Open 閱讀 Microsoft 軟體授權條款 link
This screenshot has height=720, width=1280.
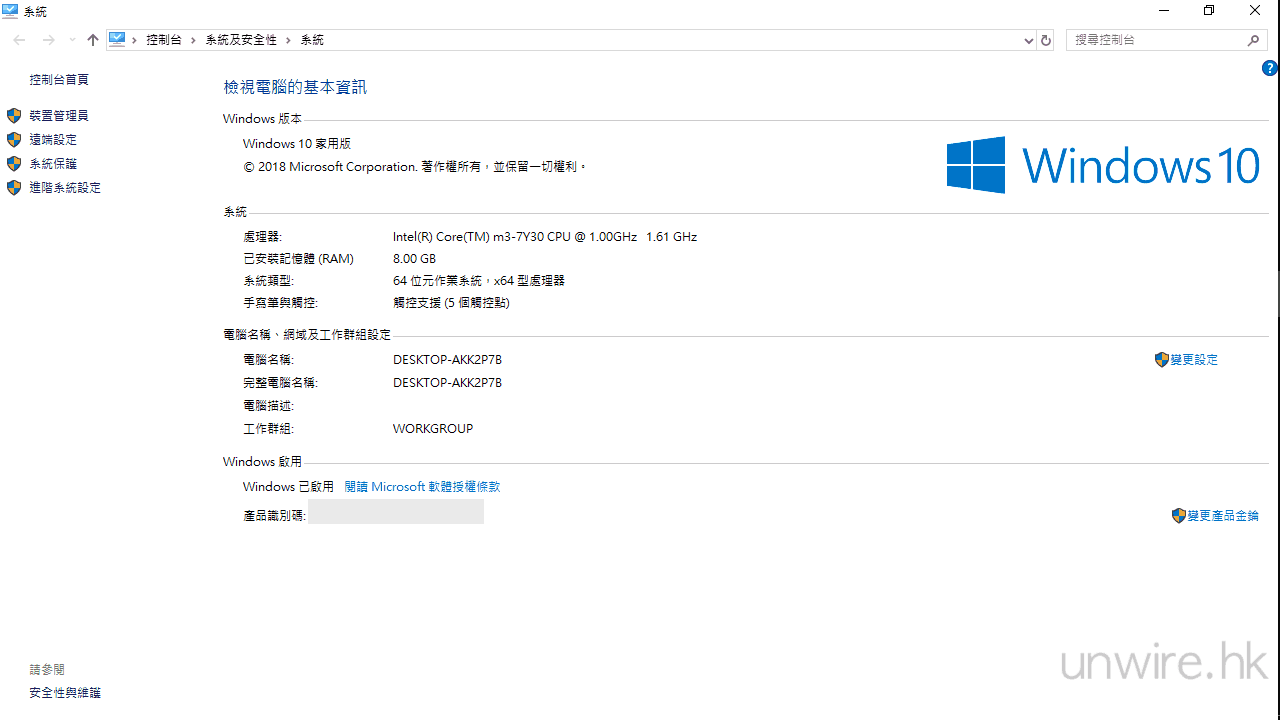[x=422, y=487]
